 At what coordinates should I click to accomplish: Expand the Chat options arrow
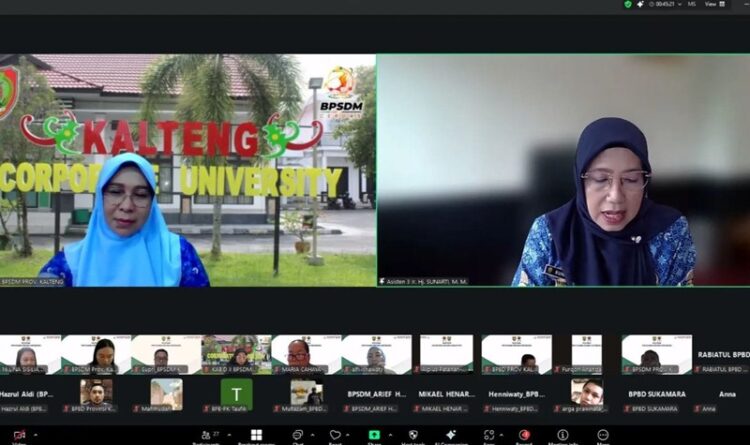coord(313,435)
